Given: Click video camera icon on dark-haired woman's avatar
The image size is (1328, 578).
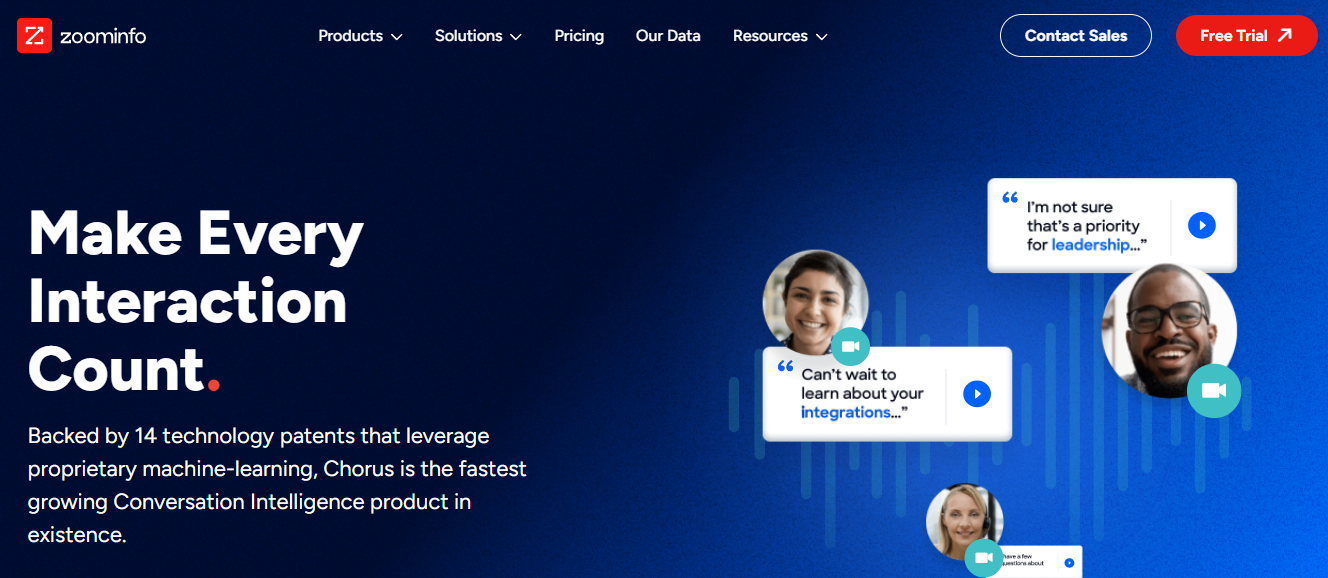Looking at the screenshot, I should click(850, 346).
